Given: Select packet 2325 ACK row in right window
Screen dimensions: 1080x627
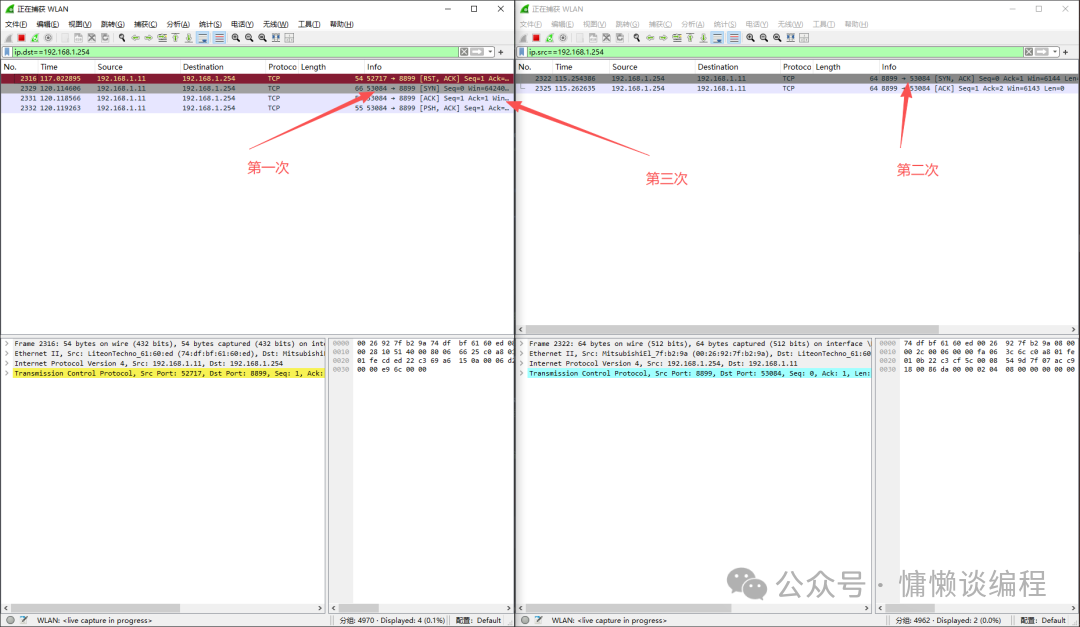Looking at the screenshot, I should coord(797,88).
